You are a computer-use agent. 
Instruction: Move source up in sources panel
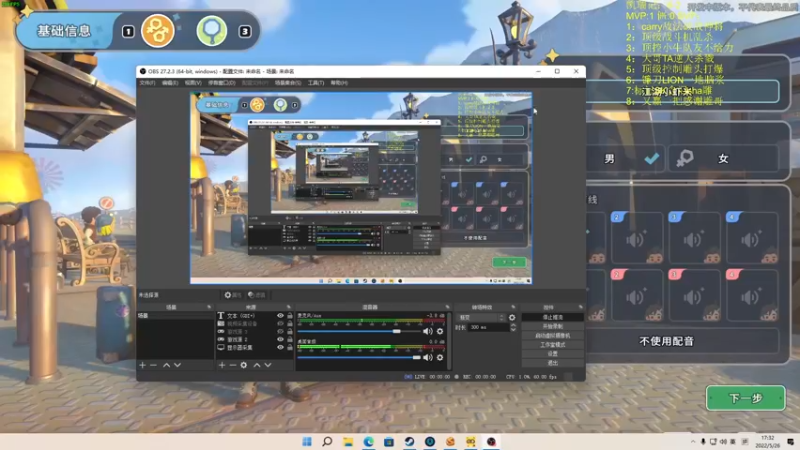tap(257, 365)
